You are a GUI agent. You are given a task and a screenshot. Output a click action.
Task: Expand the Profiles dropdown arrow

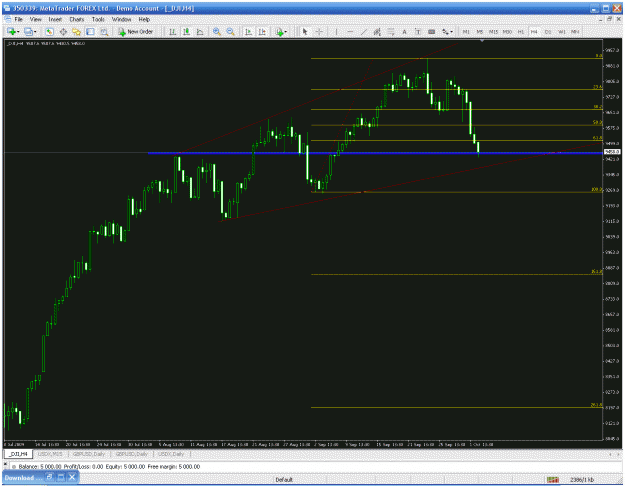35,32
